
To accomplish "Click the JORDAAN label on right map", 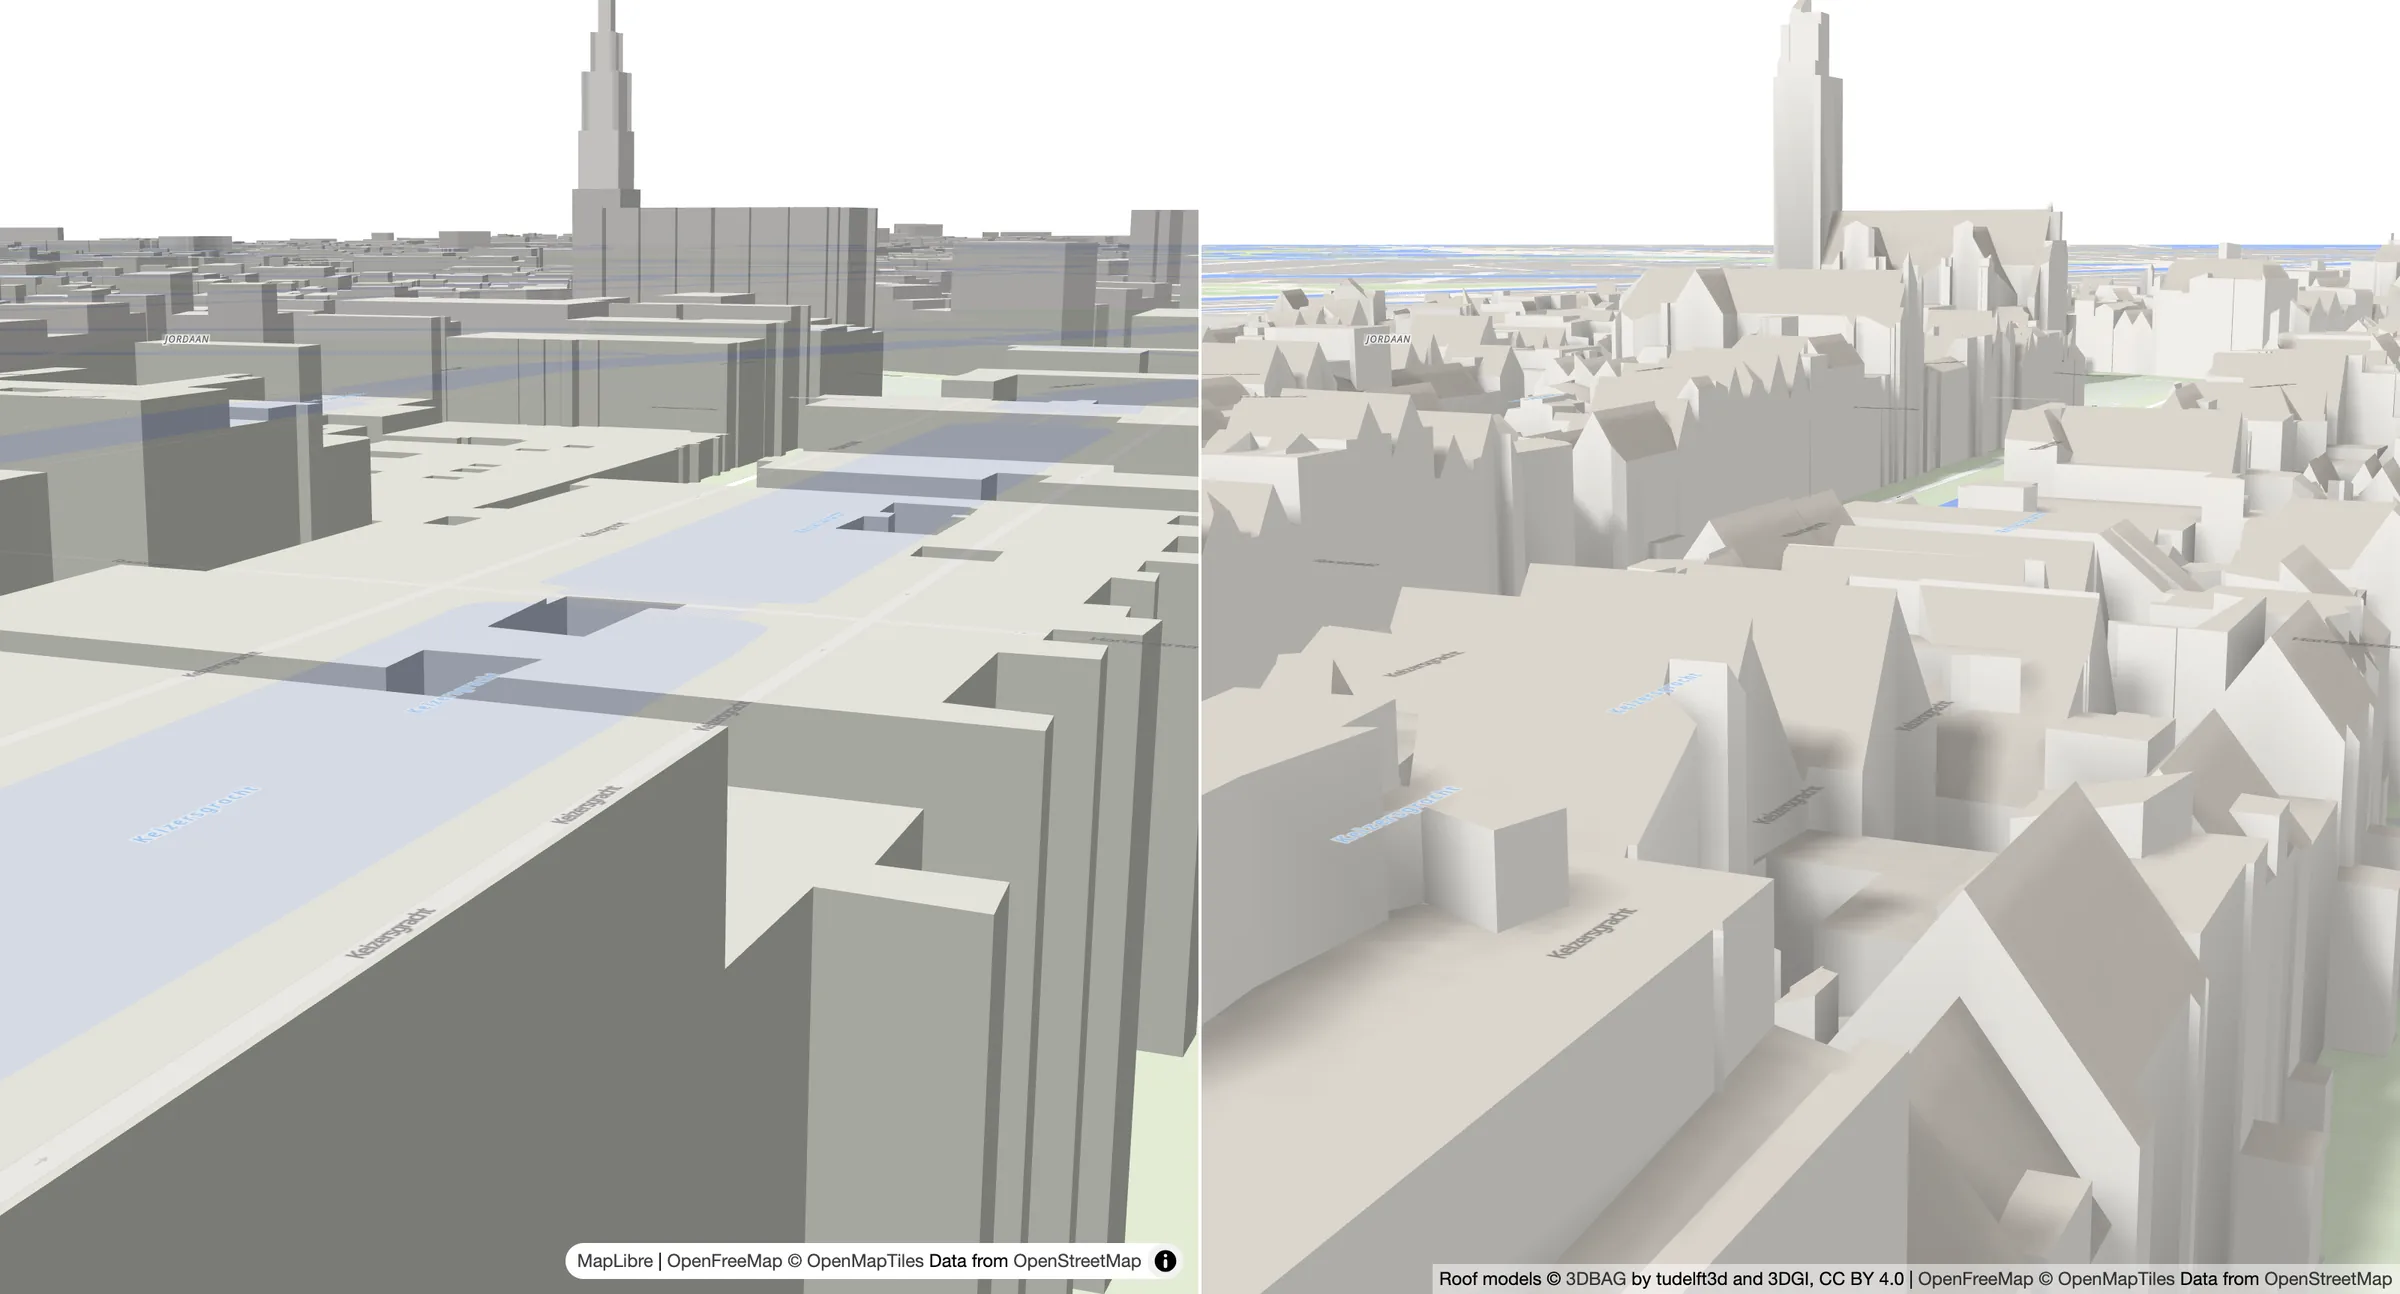I will [x=1387, y=339].
